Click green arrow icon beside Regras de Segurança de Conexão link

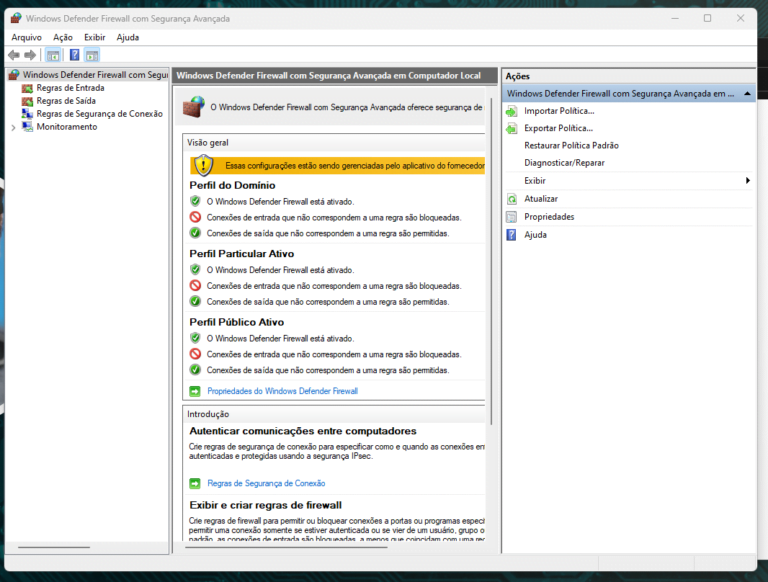(x=195, y=484)
